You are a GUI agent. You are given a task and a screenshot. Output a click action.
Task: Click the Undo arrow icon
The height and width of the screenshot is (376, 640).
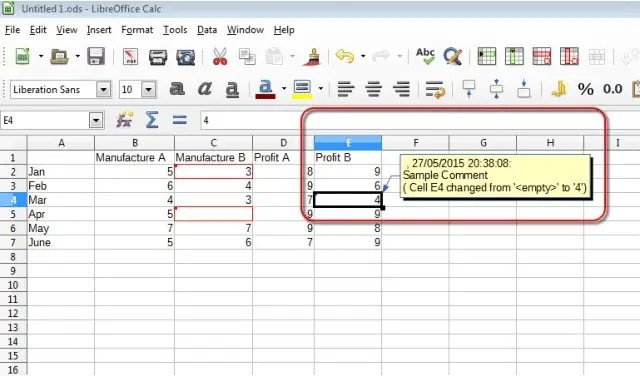point(345,56)
